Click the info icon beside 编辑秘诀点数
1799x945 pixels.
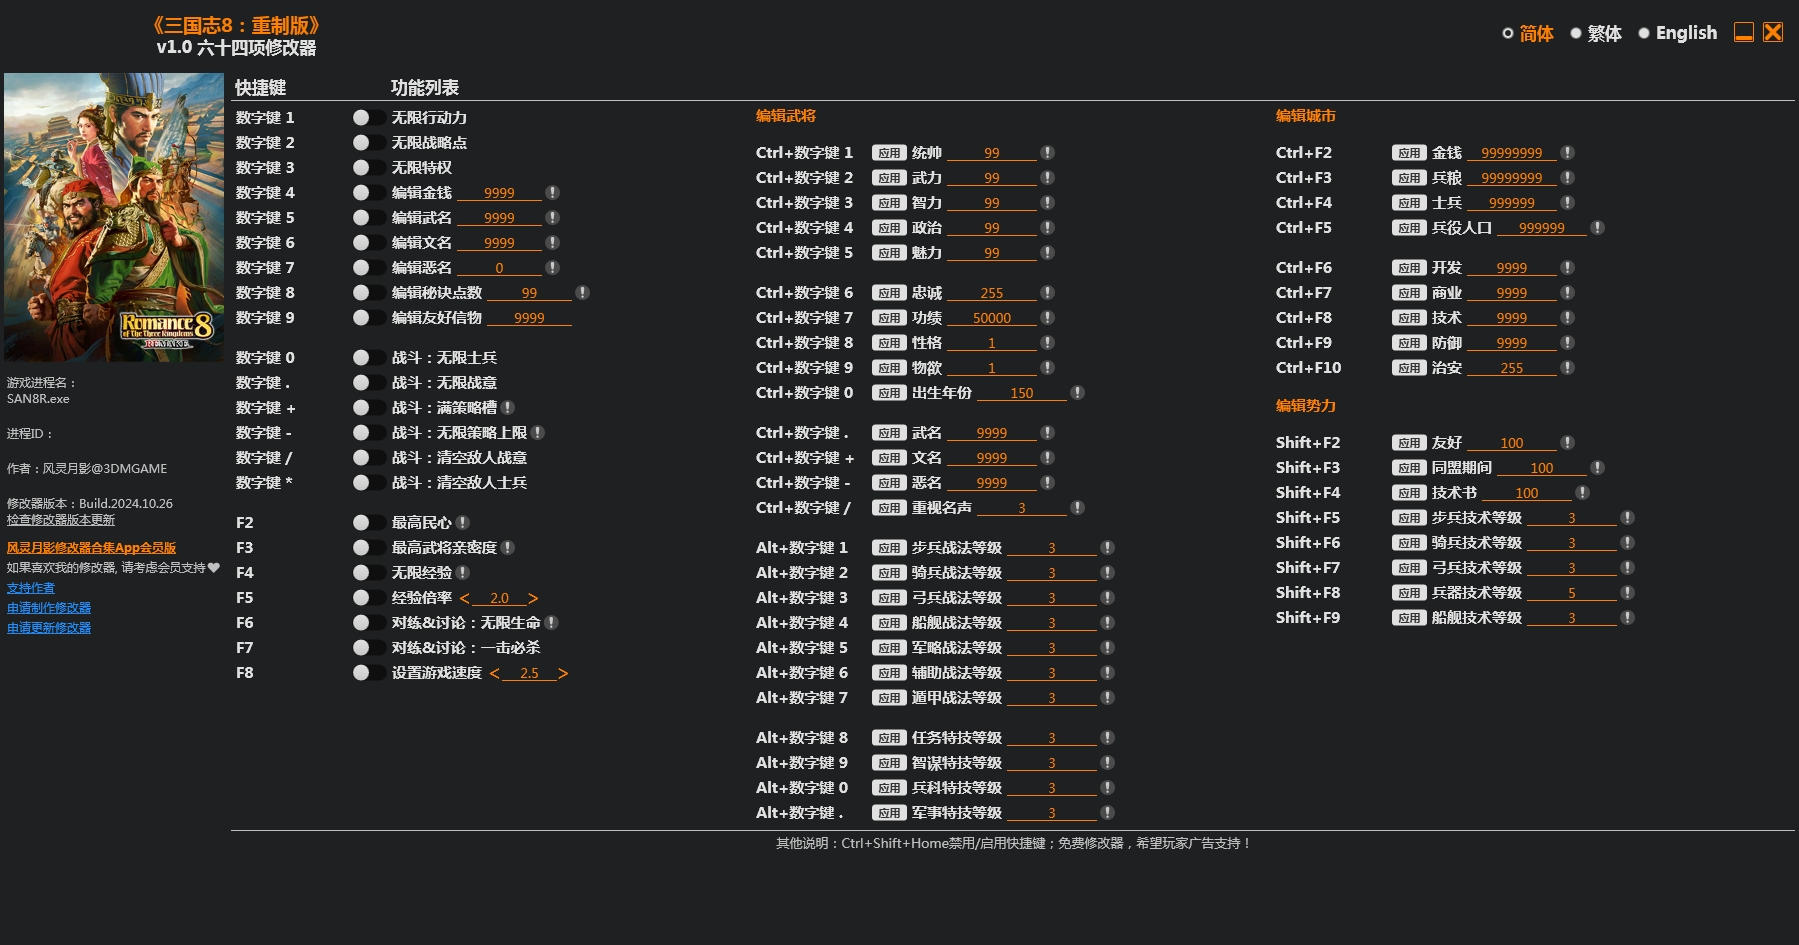pyautogui.click(x=582, y=292)
